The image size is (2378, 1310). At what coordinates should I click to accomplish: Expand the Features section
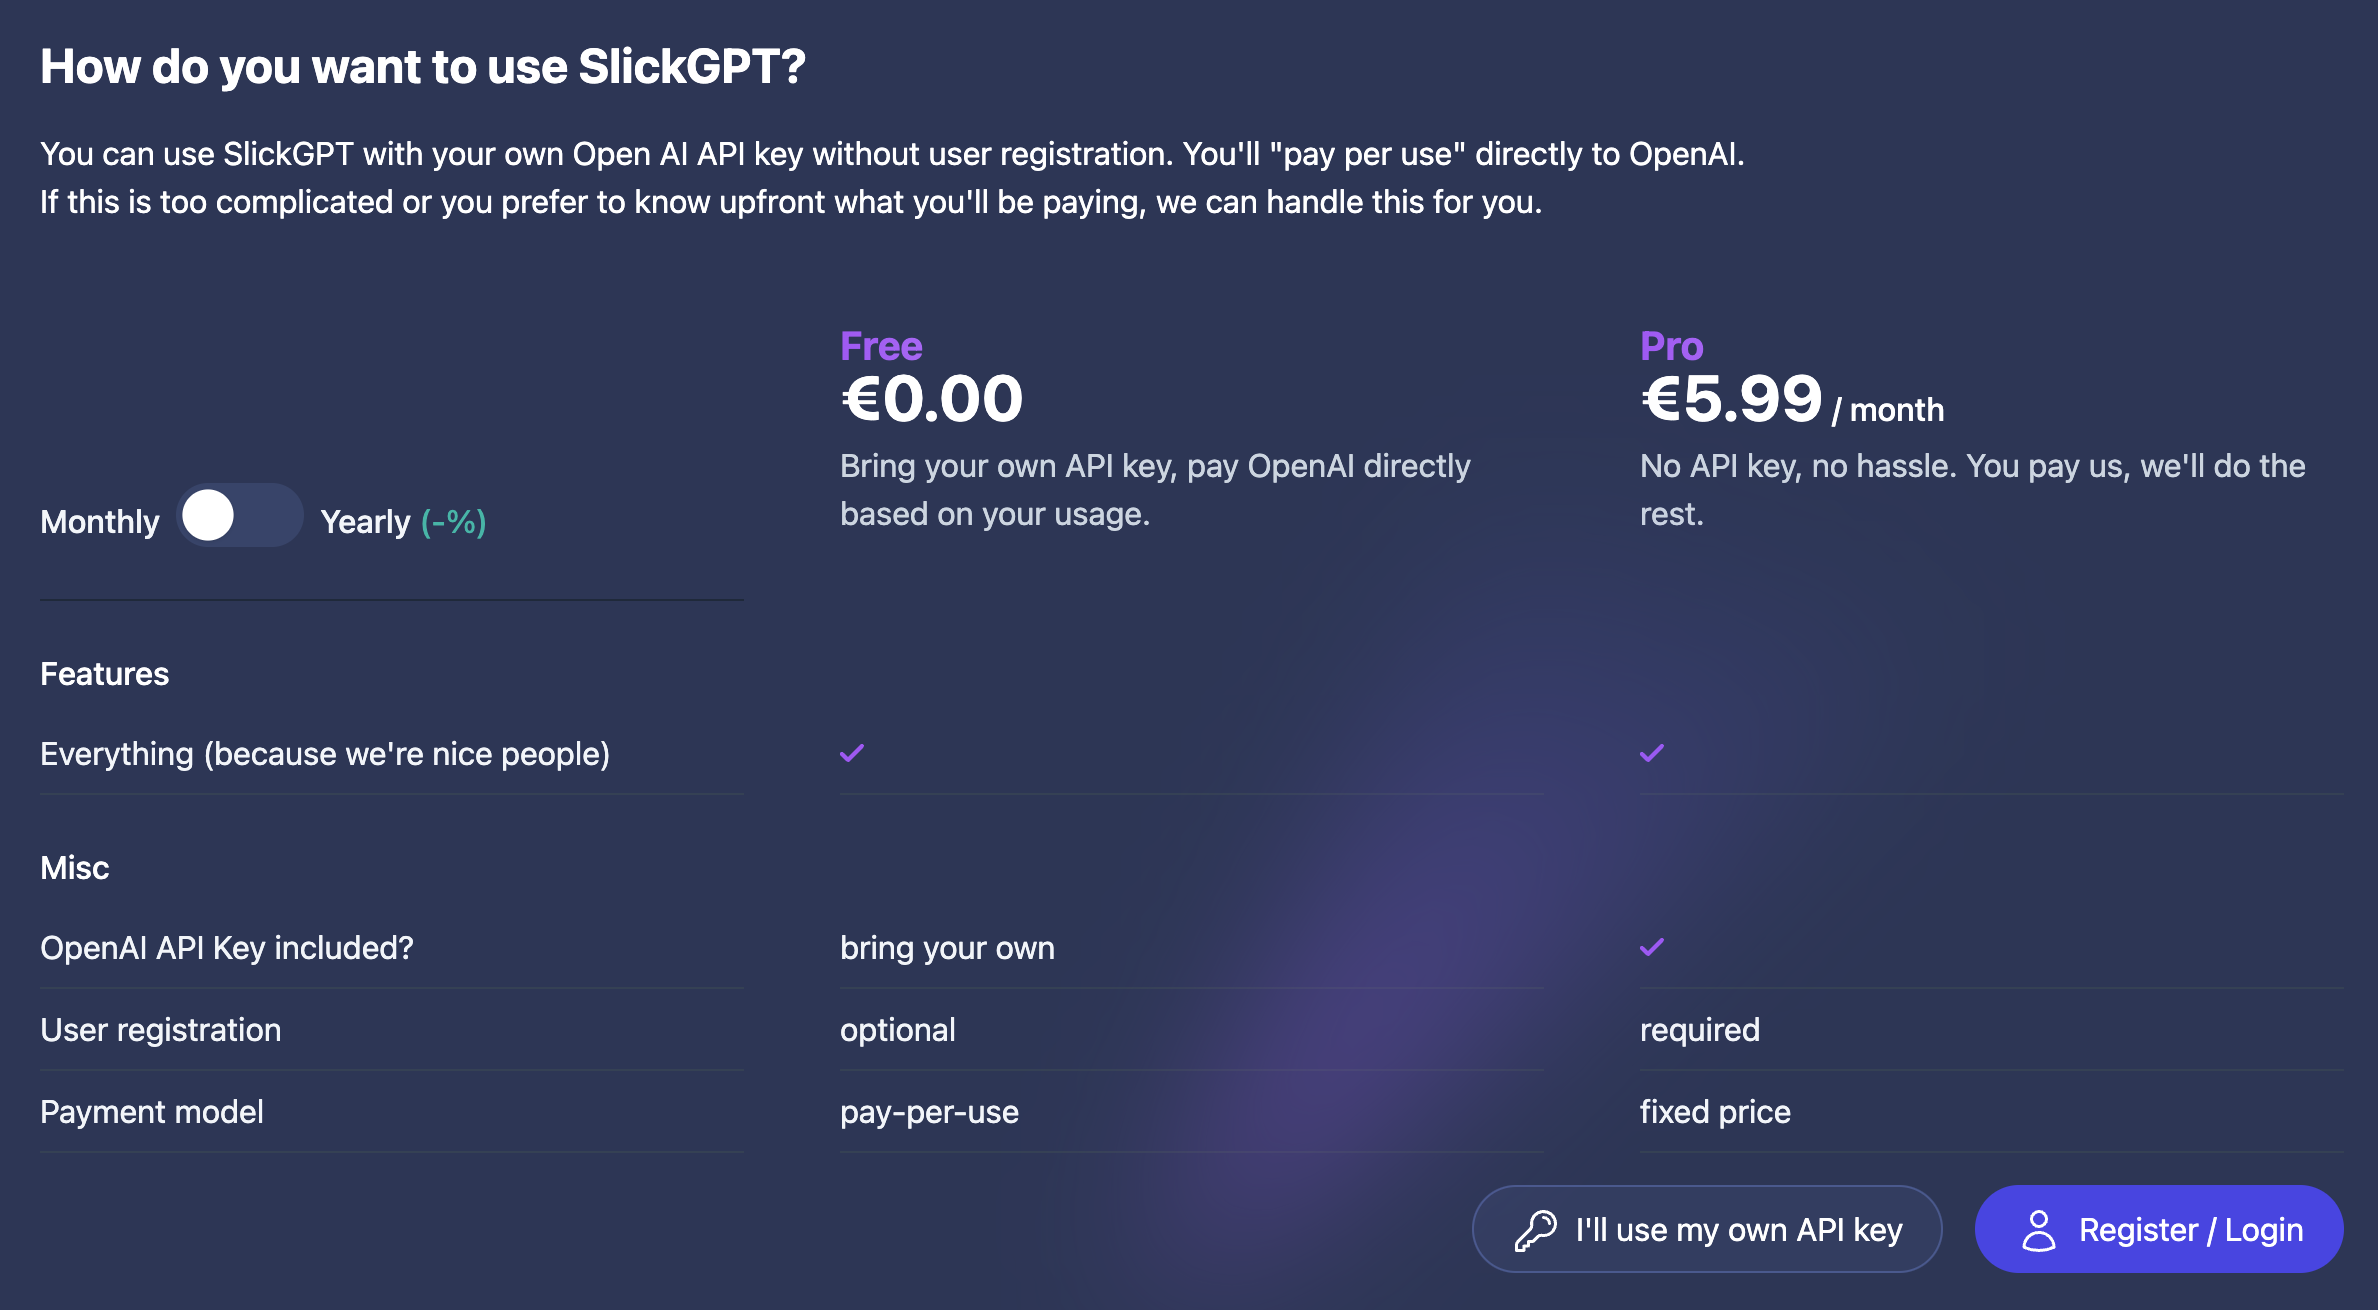[104, 673]
